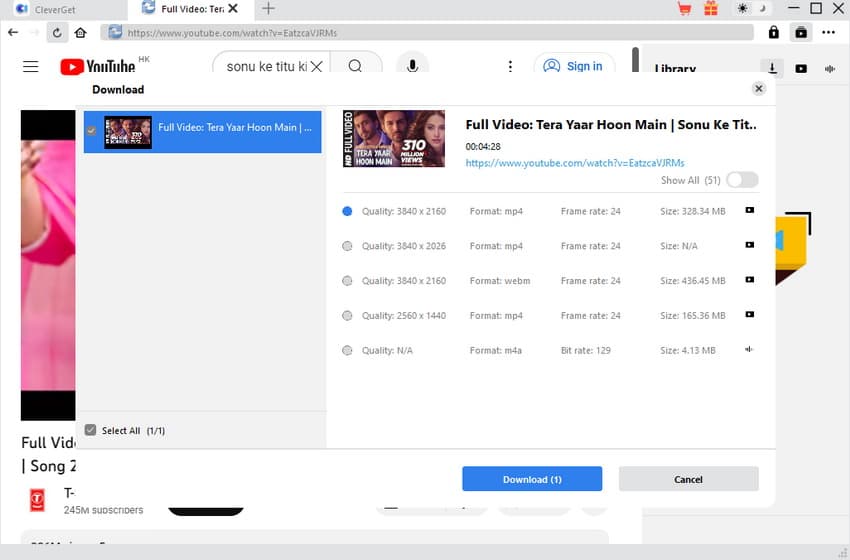Go to the home page icon
850x560 pixels.
coord(80,32)
